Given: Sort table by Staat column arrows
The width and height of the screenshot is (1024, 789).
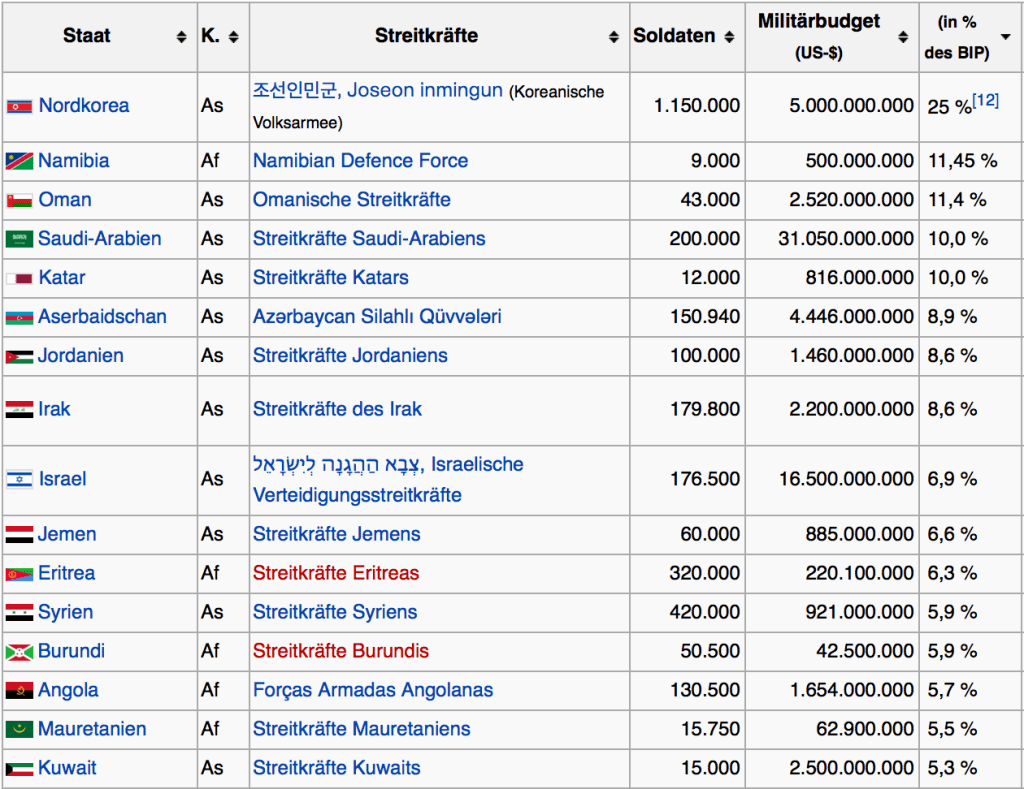Looking at the screenshot, I should tap(181, 37).
